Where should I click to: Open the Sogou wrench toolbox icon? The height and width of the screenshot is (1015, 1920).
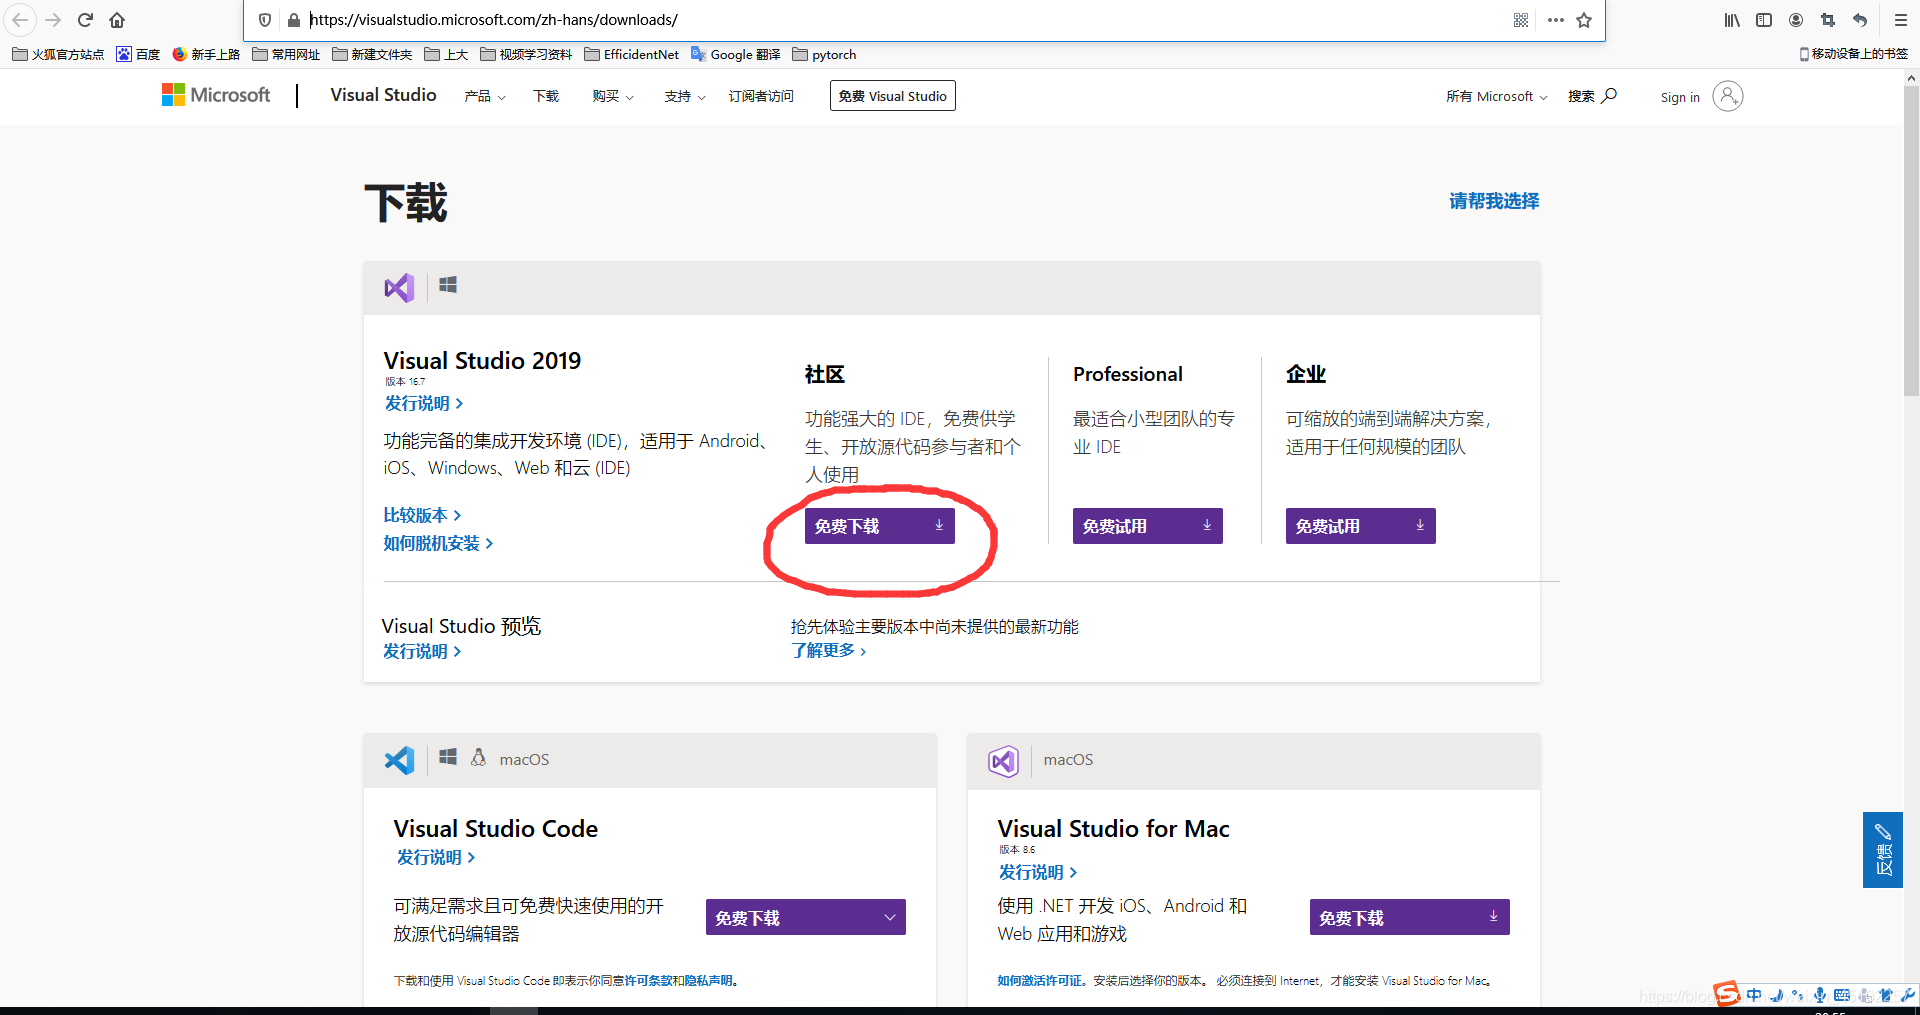pos(1908,995)
